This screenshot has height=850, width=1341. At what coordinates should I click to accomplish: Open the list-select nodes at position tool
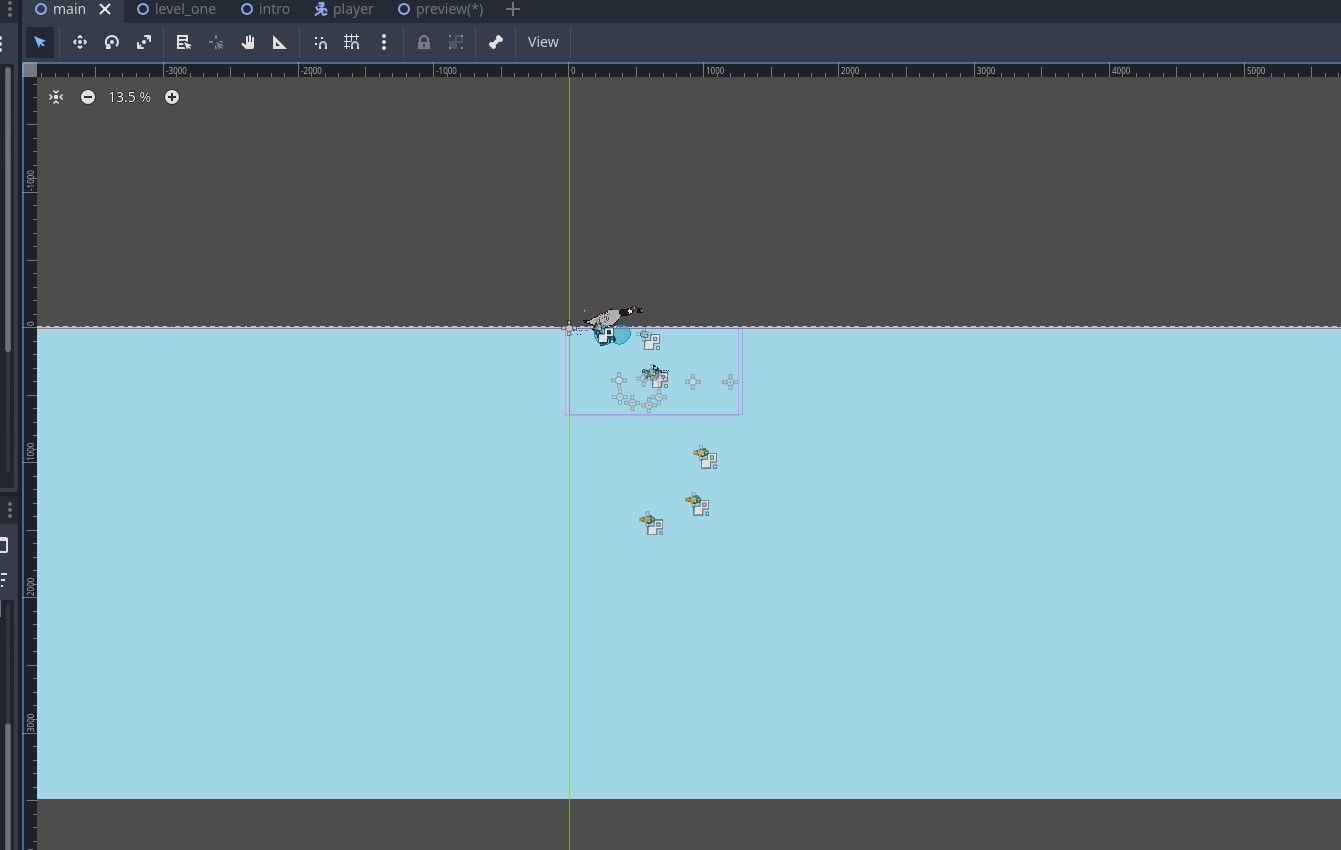(184, 42)
